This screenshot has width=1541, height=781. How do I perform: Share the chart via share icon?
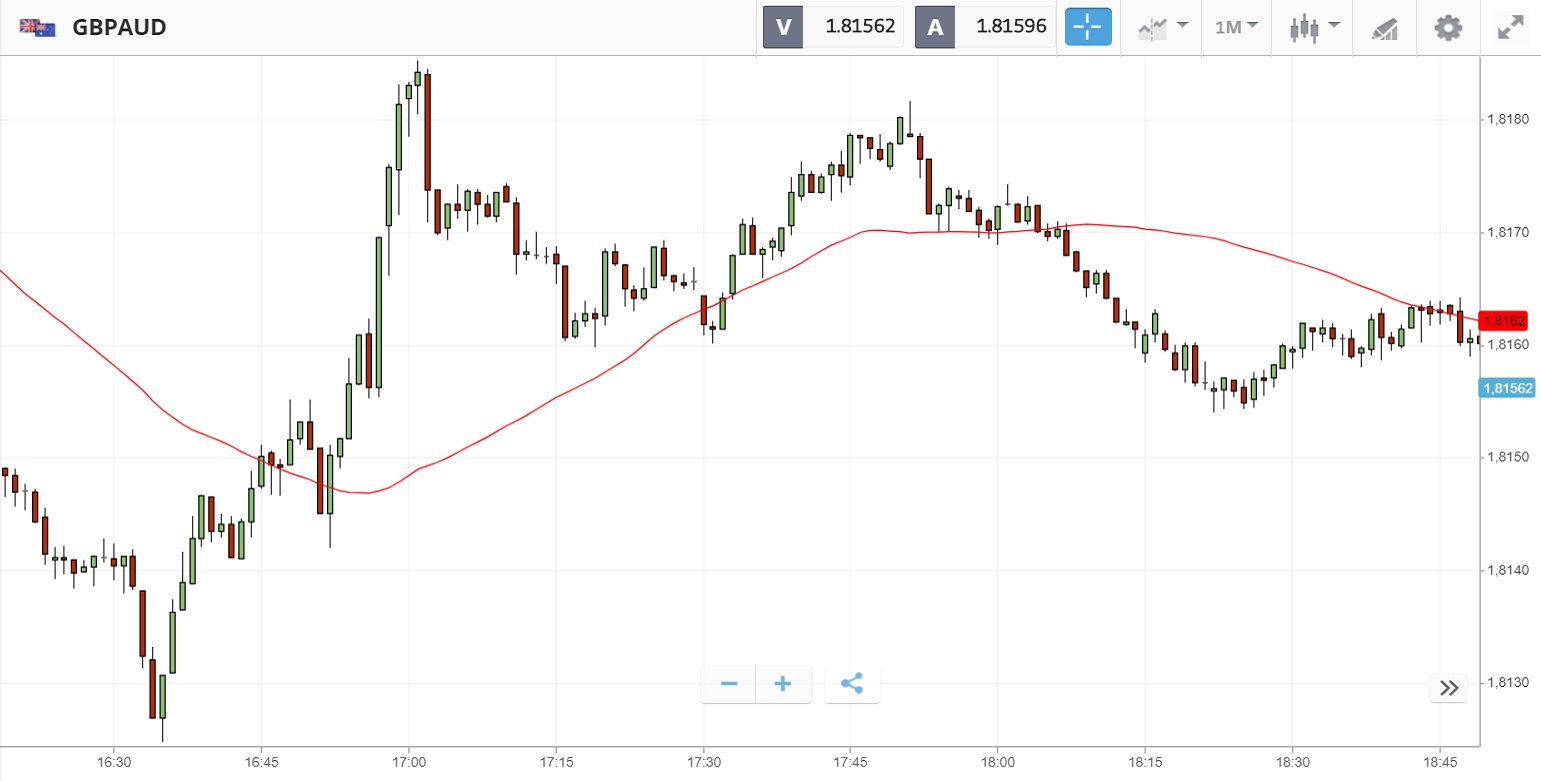(852, 684)
